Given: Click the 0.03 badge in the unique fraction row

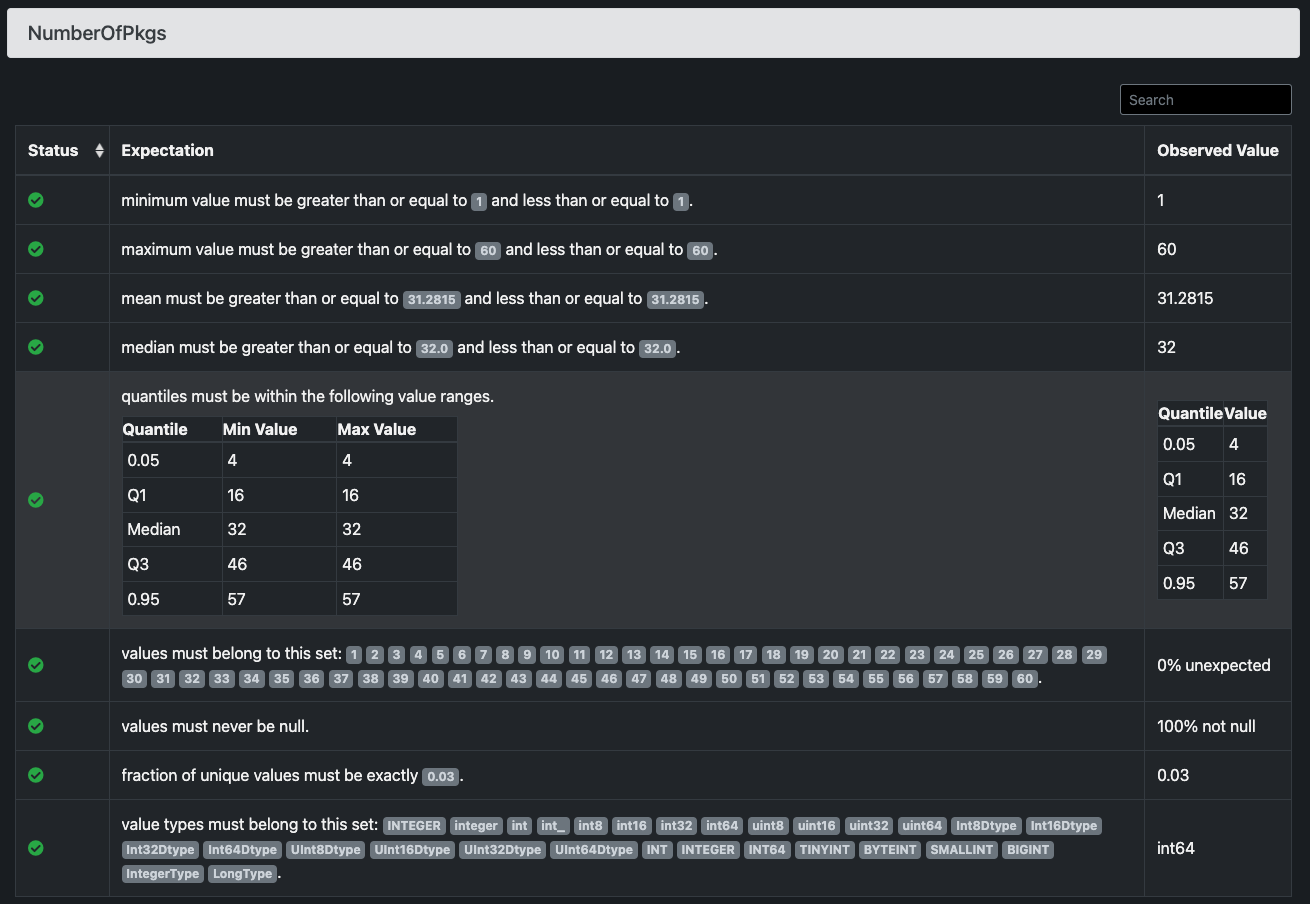Looking at the screenshot, I should [441, 776].
